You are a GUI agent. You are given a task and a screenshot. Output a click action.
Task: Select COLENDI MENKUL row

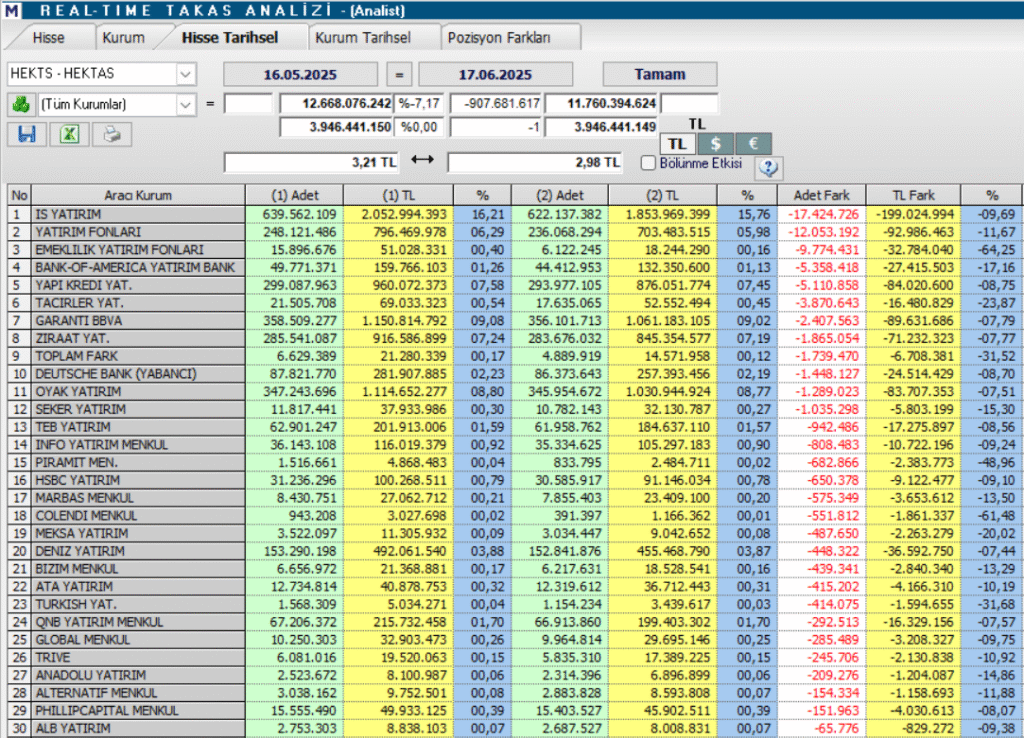pos(515,516)
